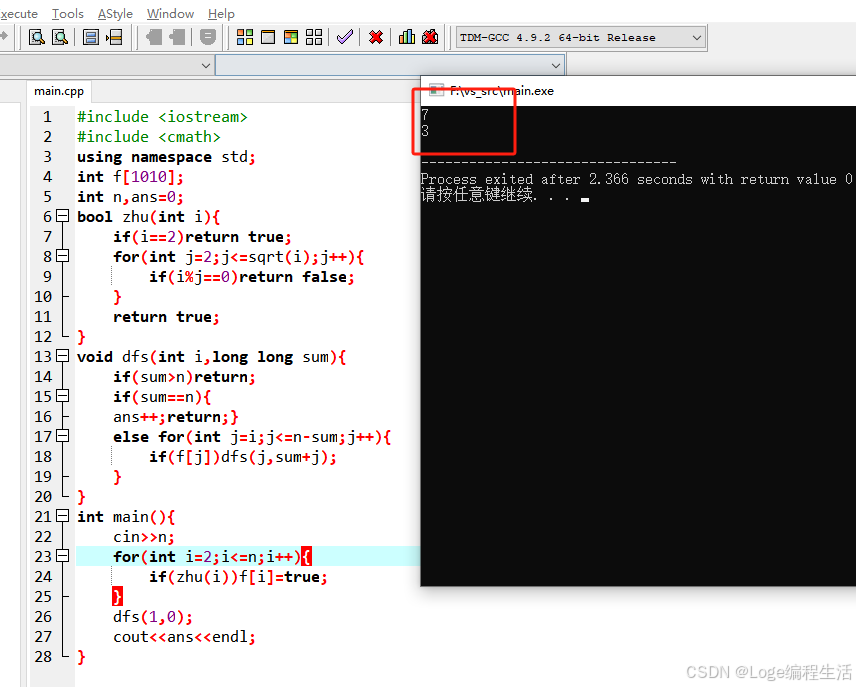This screenshot has height=687, width=856.
Task: Click gutter line number 1
Action: [47, 117]
